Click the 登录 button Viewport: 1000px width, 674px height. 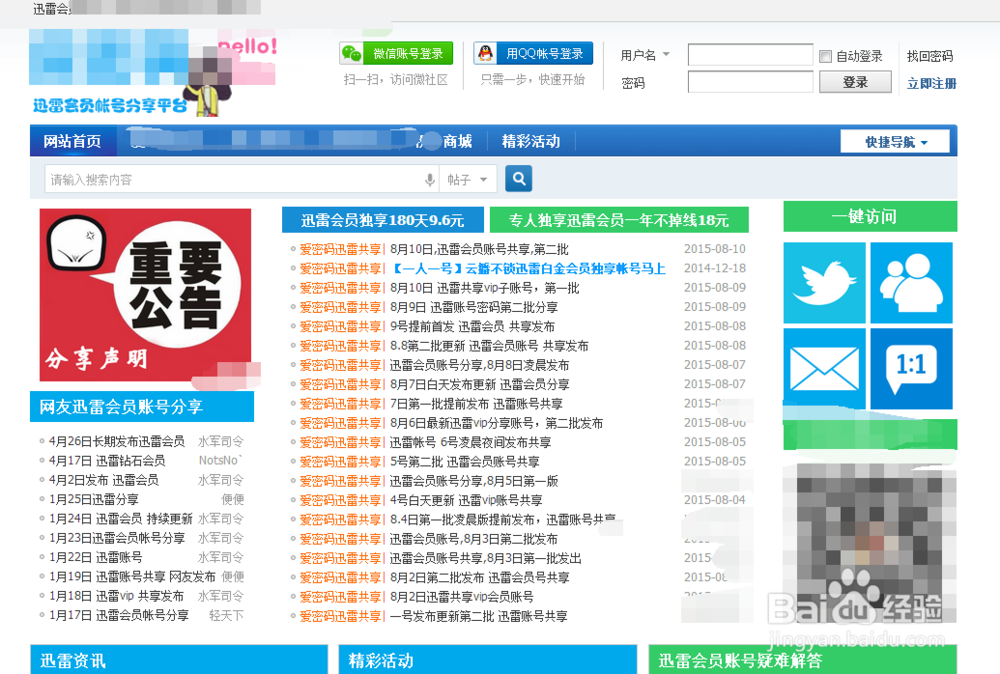click(x=855, y=82)
